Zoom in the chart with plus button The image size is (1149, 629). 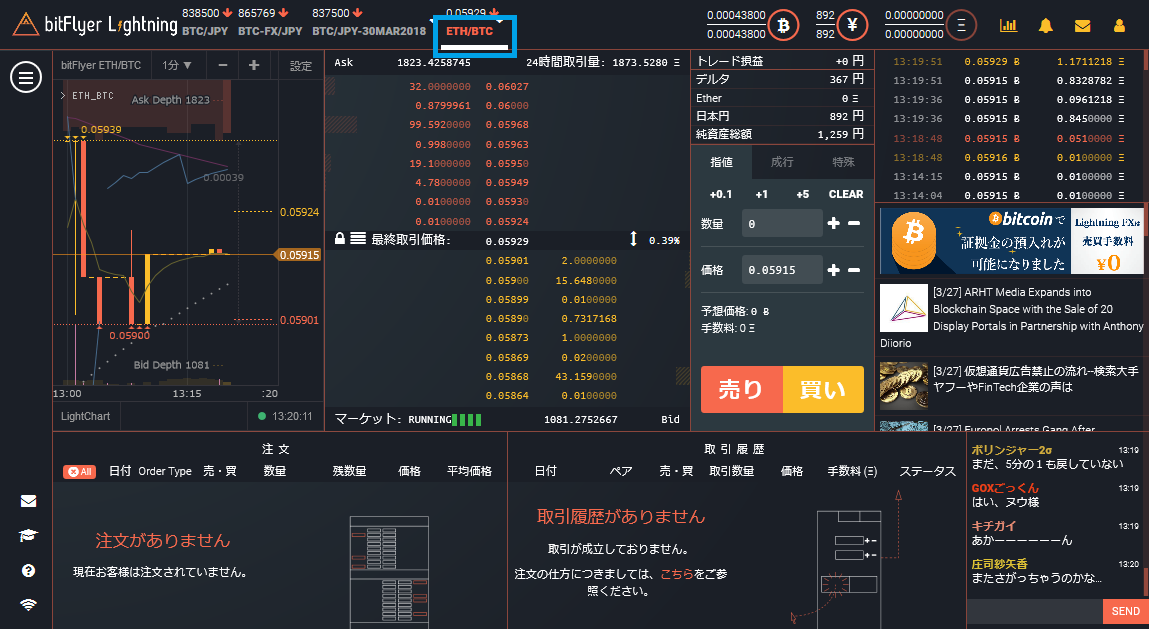click(254, 65)
